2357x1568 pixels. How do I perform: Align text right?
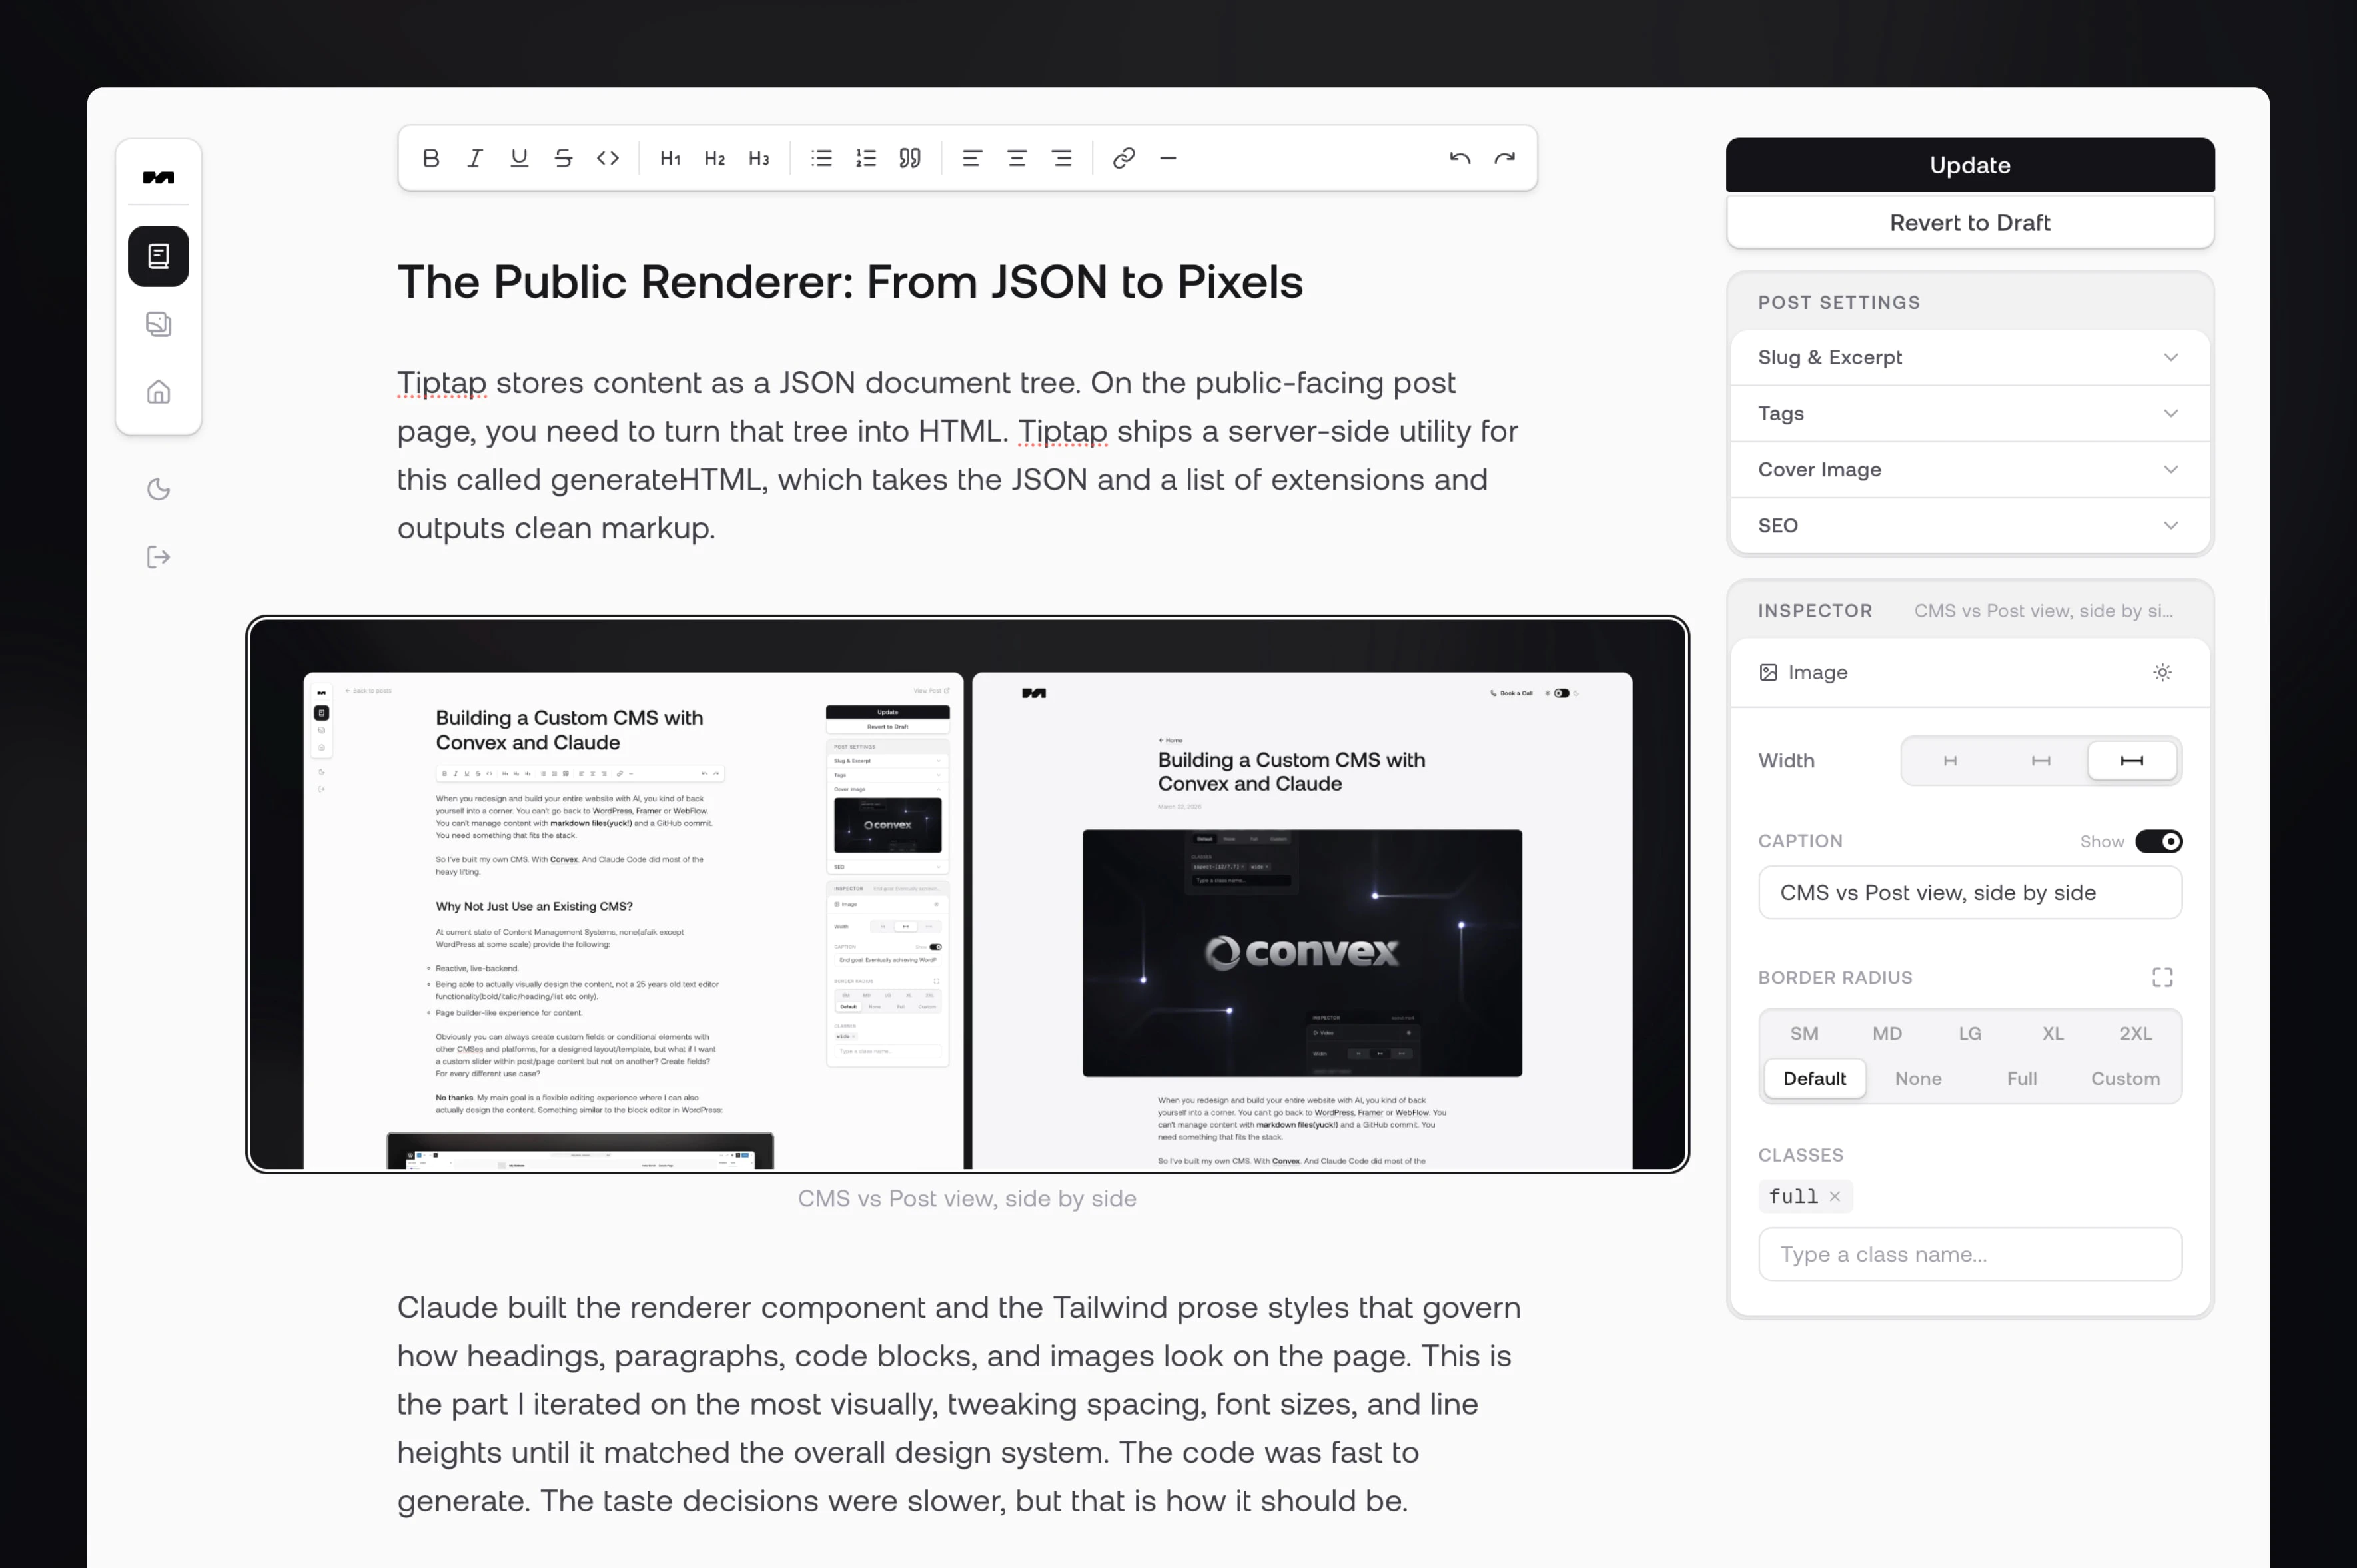1061,158
